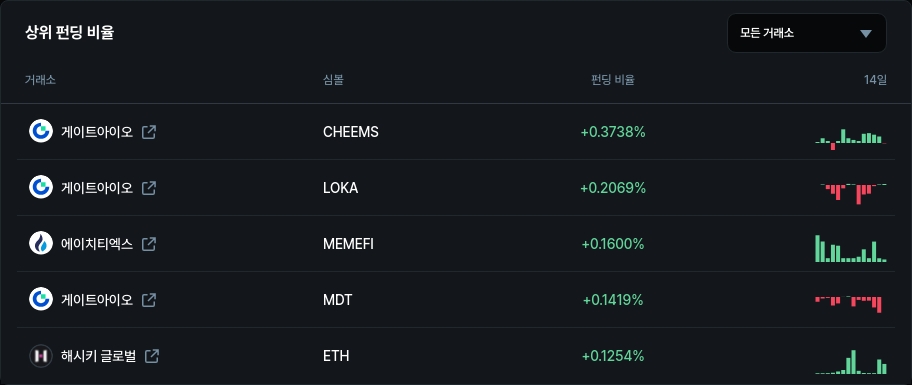Image resolution: width=912 pixels, height=385 pixels.
Task: Select the MEMEFI symbol
Action: (348, 244)
